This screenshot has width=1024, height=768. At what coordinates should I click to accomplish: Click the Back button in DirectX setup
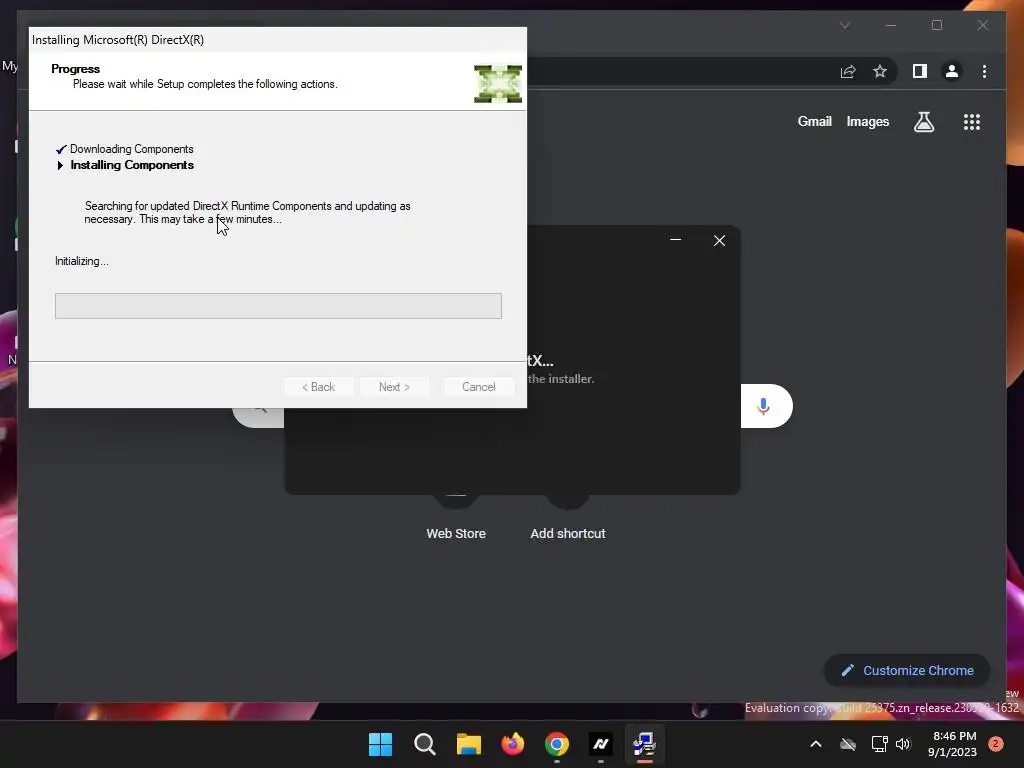tap(318, 387)
